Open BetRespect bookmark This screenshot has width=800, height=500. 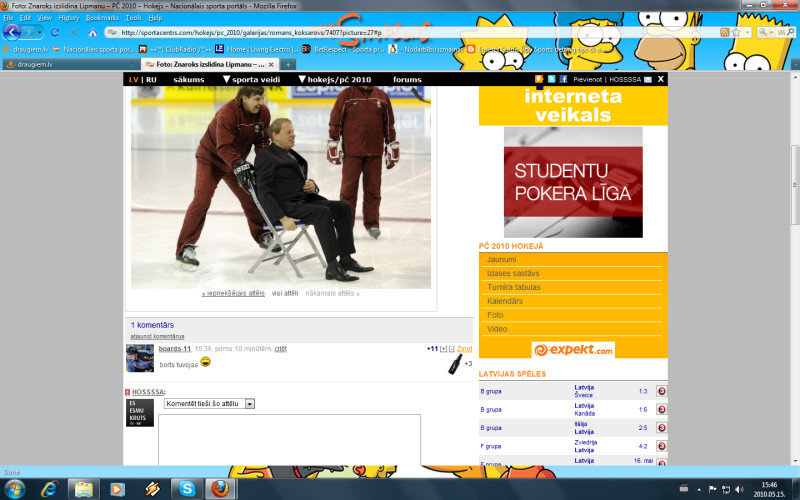(343, 49)
